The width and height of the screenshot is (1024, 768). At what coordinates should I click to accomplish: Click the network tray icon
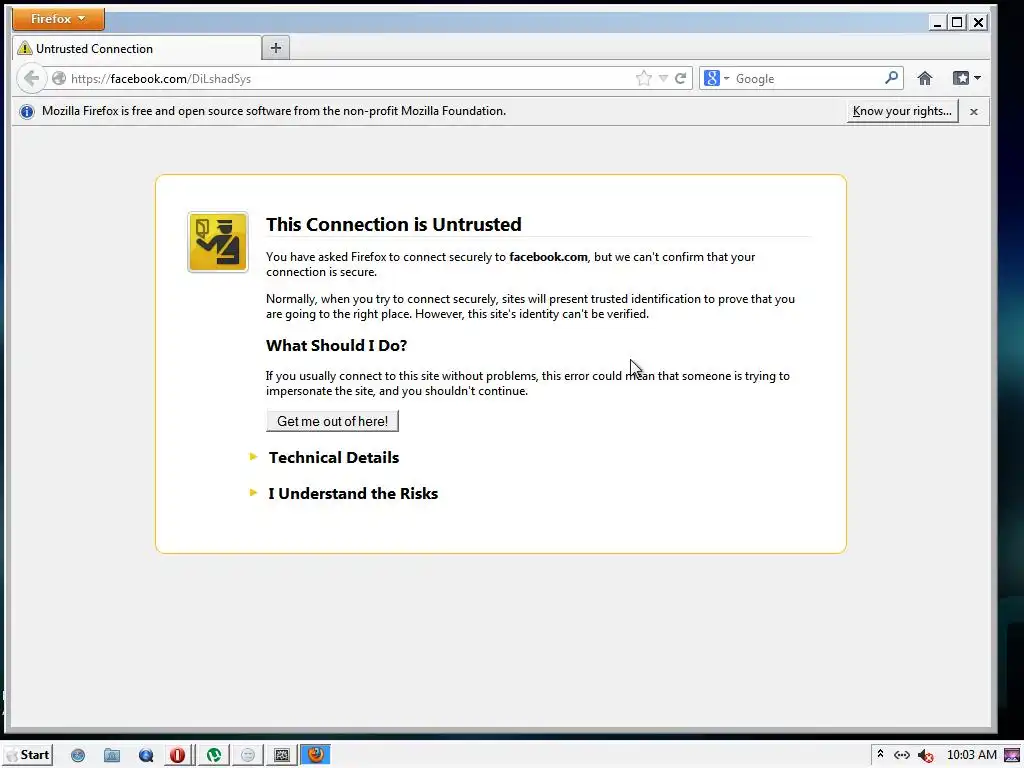(902, 755)
